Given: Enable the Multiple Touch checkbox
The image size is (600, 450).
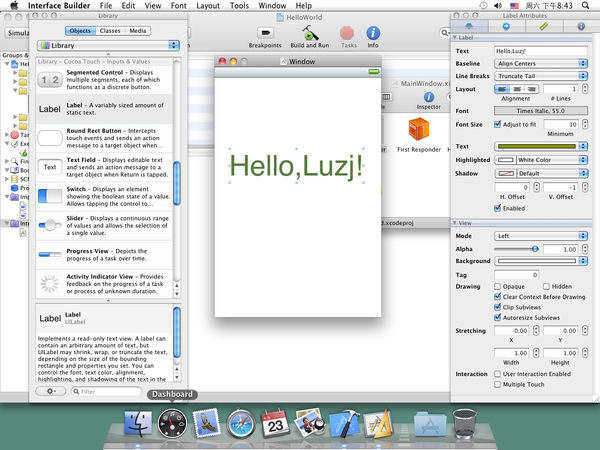Looking at the screenshot, I should [497, 384].
